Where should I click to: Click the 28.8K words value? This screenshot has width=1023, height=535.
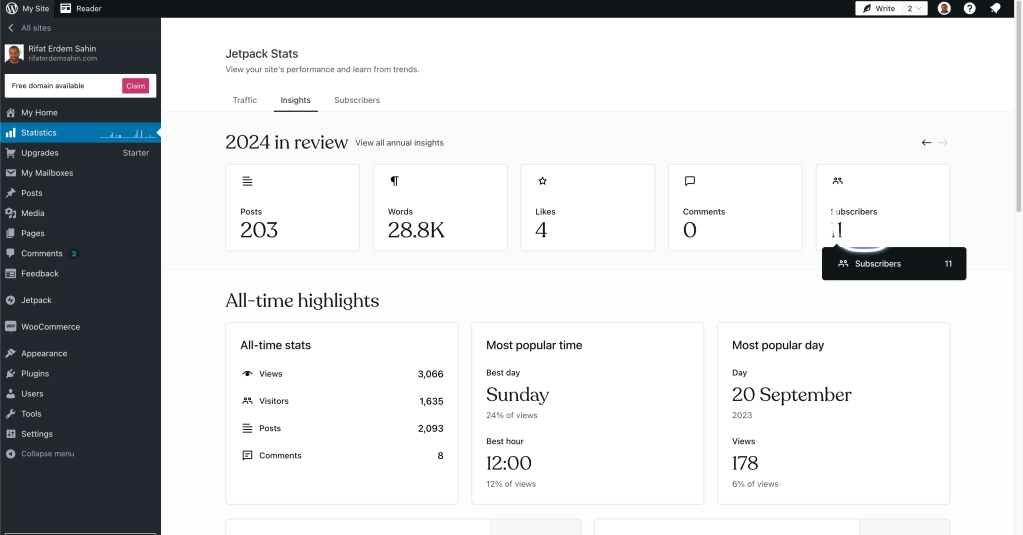point(416,230)
